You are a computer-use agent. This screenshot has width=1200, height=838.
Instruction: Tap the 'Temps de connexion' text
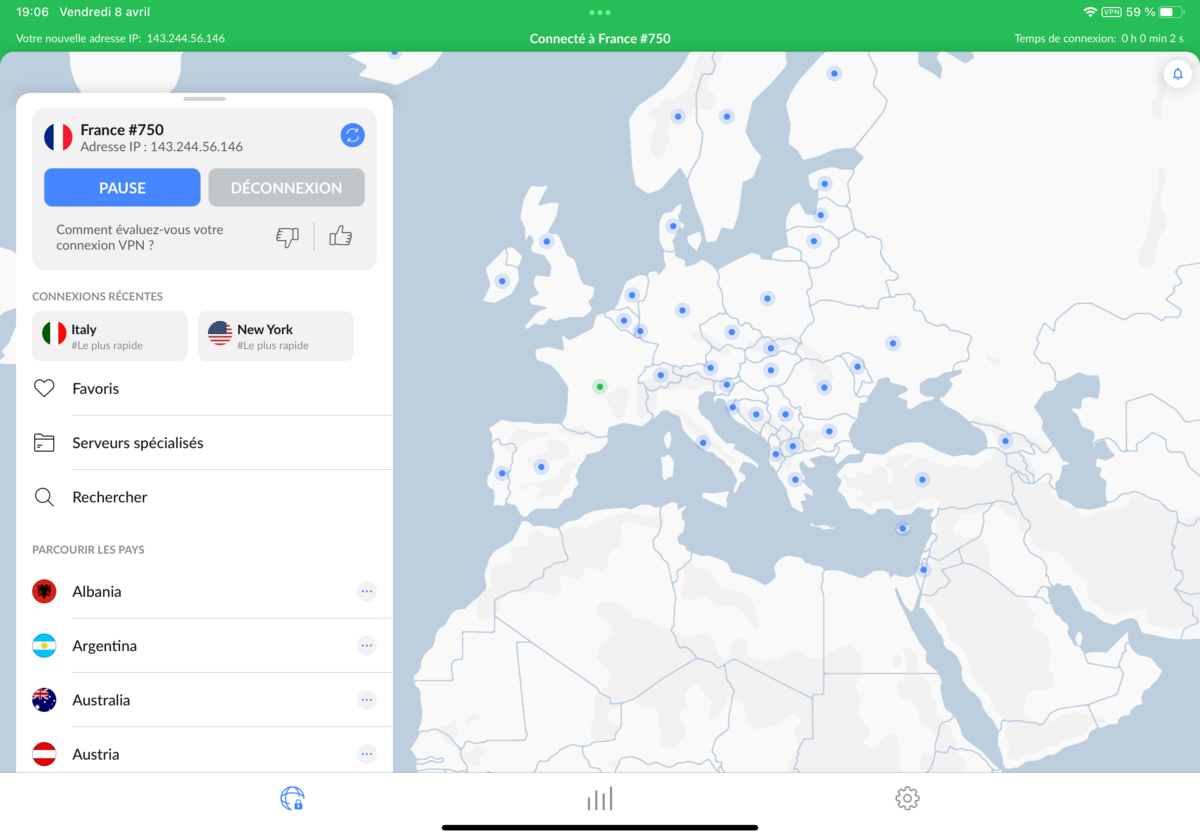pos(1064,39)
